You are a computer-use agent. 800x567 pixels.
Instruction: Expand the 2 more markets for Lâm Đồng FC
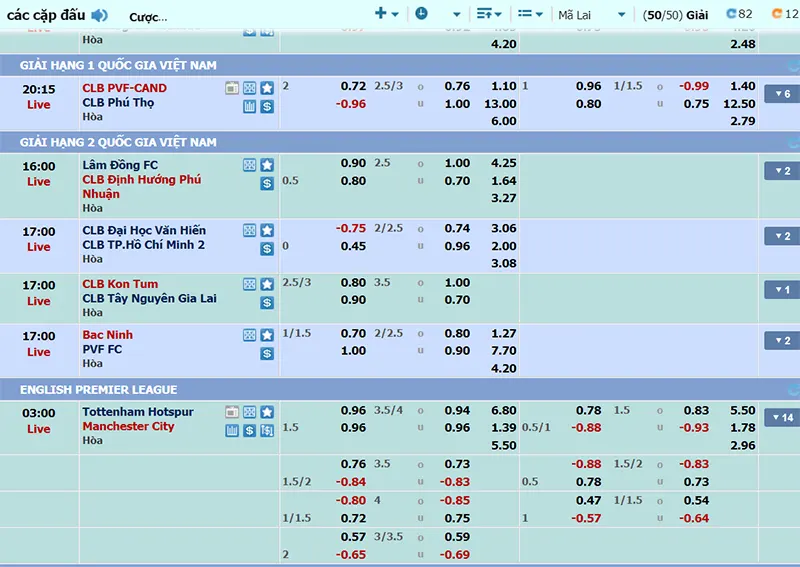pos(782,171)
